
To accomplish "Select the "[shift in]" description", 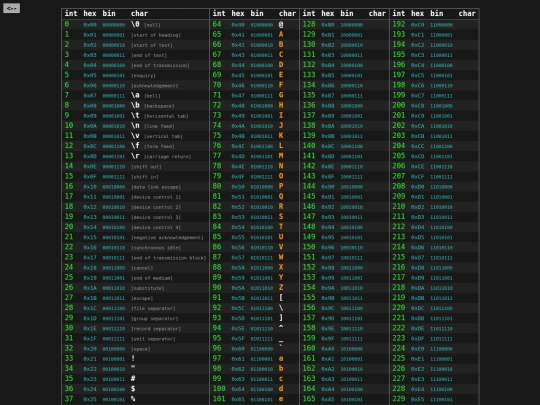I will 145,177.
